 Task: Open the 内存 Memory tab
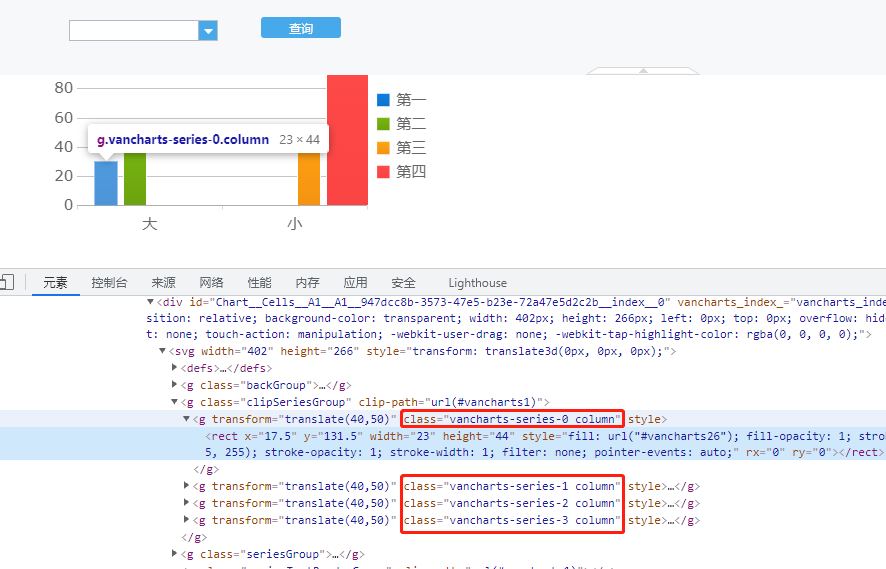pos(307,283)
